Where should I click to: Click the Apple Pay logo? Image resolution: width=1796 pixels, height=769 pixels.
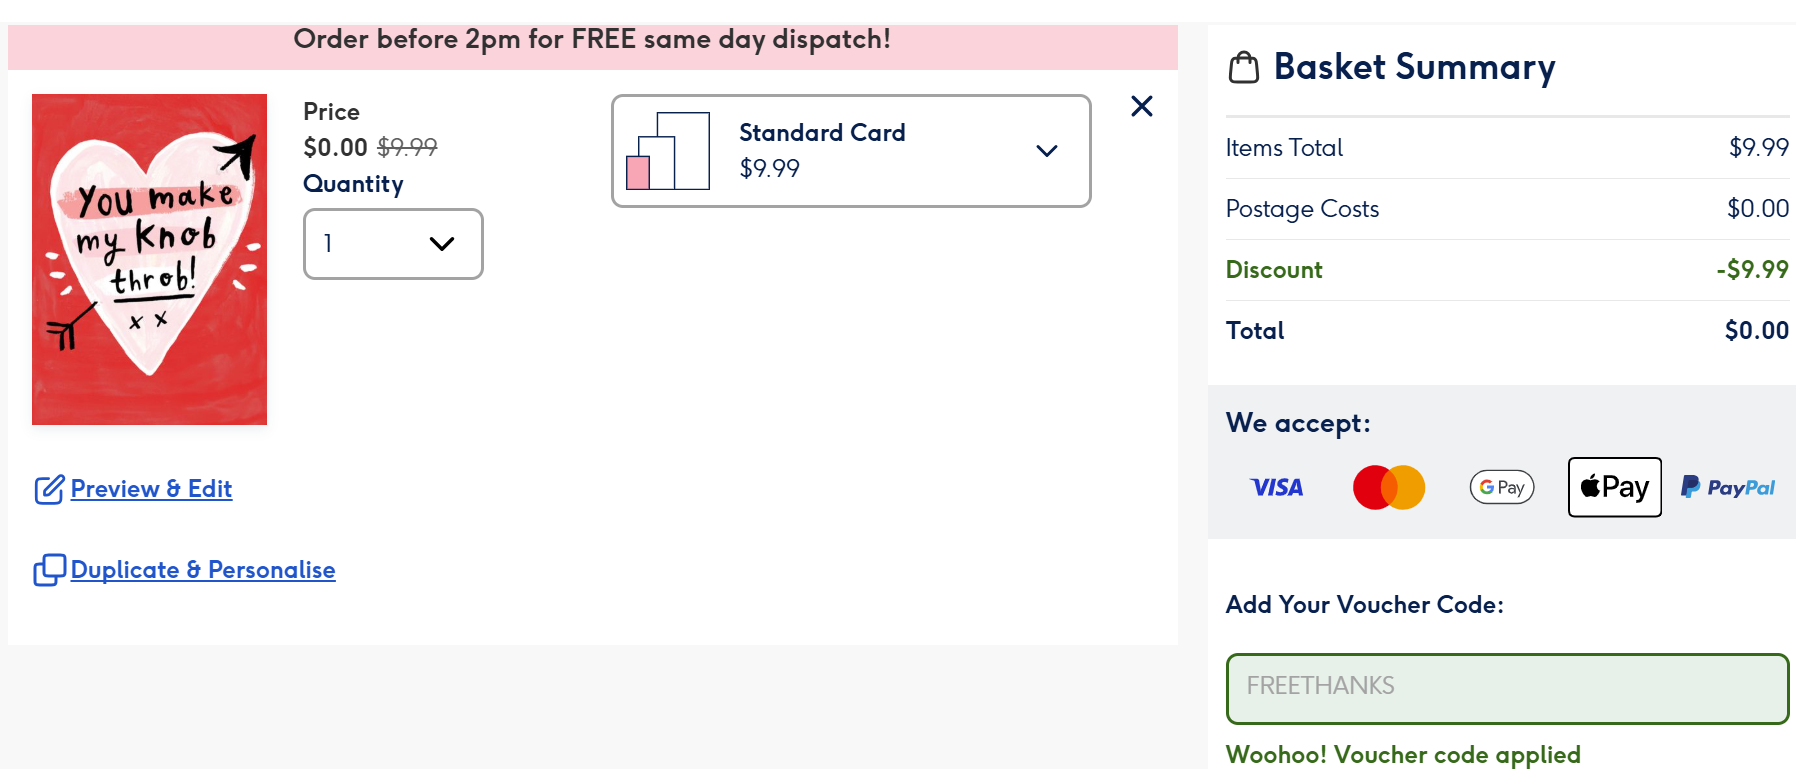1614,487
